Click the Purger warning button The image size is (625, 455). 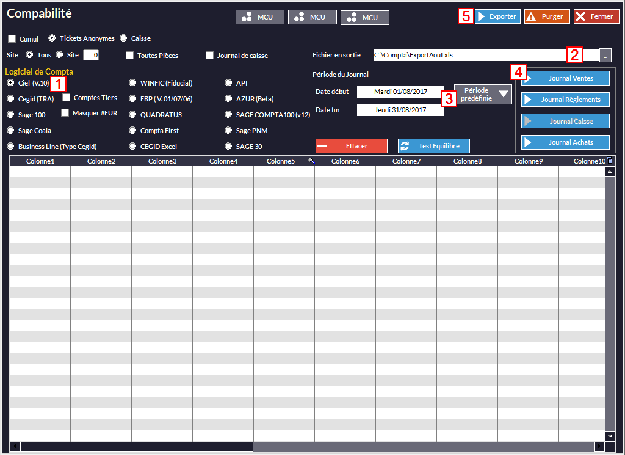547,17
